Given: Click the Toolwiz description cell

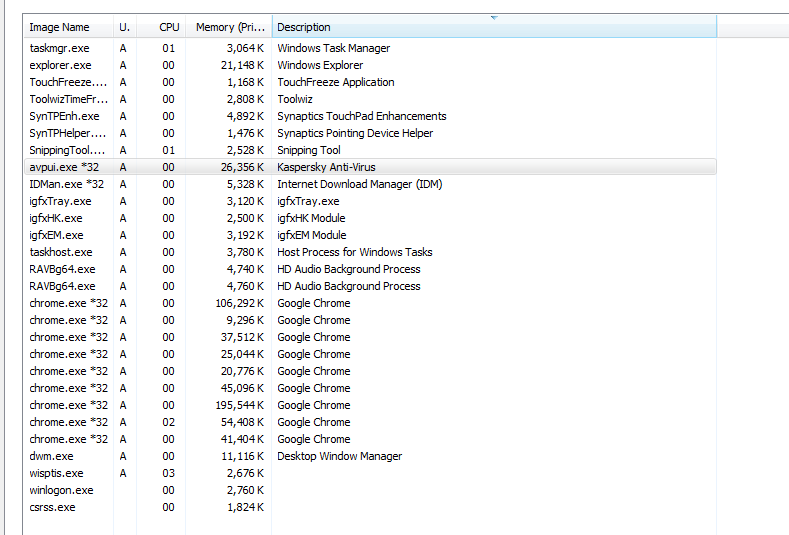Looking at the screenshot, I should [x=295, y=100].
